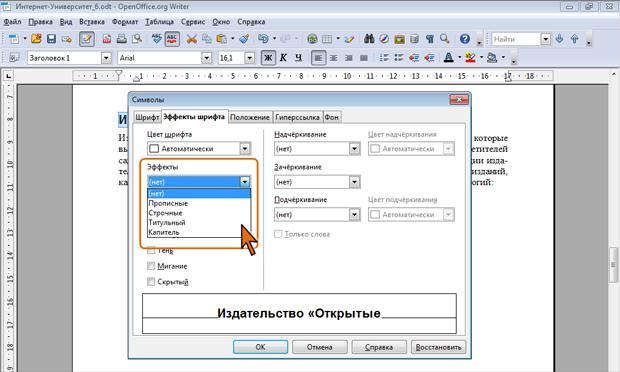The height and width of the screenshot is (372, 620).
Task: Click the Center alignment icon
Action: tap(333, 58)
